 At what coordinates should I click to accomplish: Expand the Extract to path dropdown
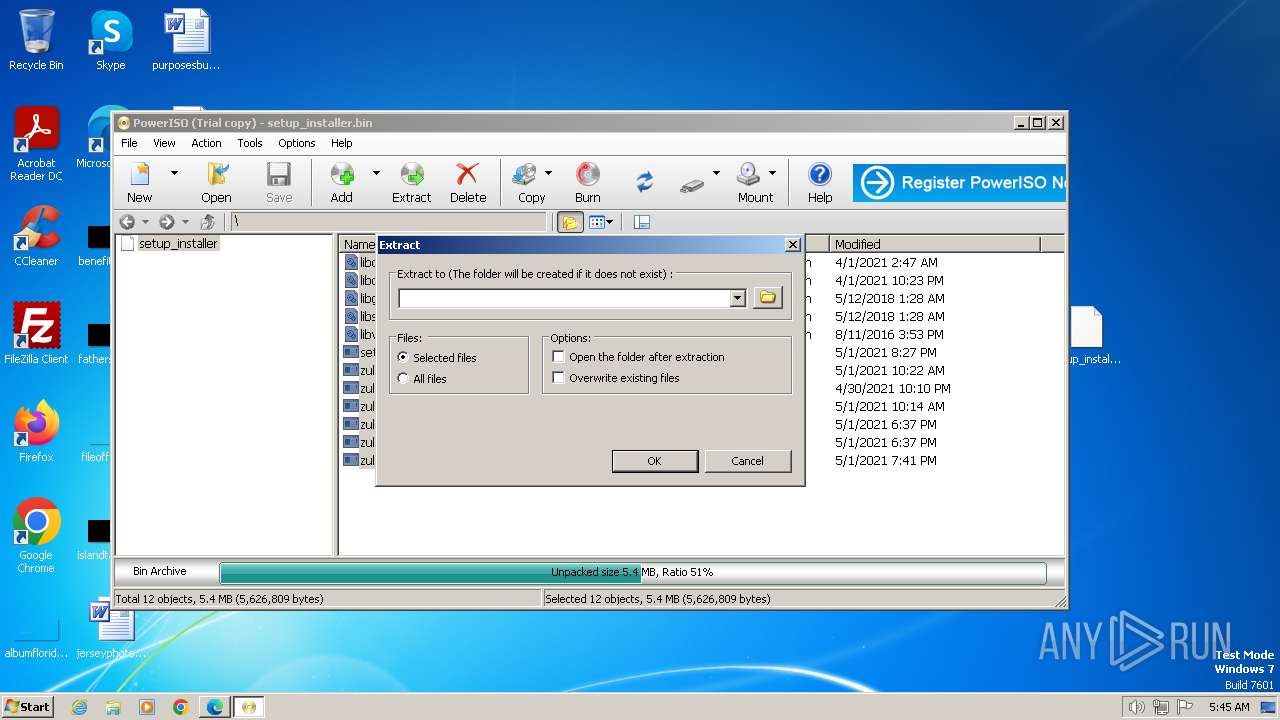tap(737, 298)
